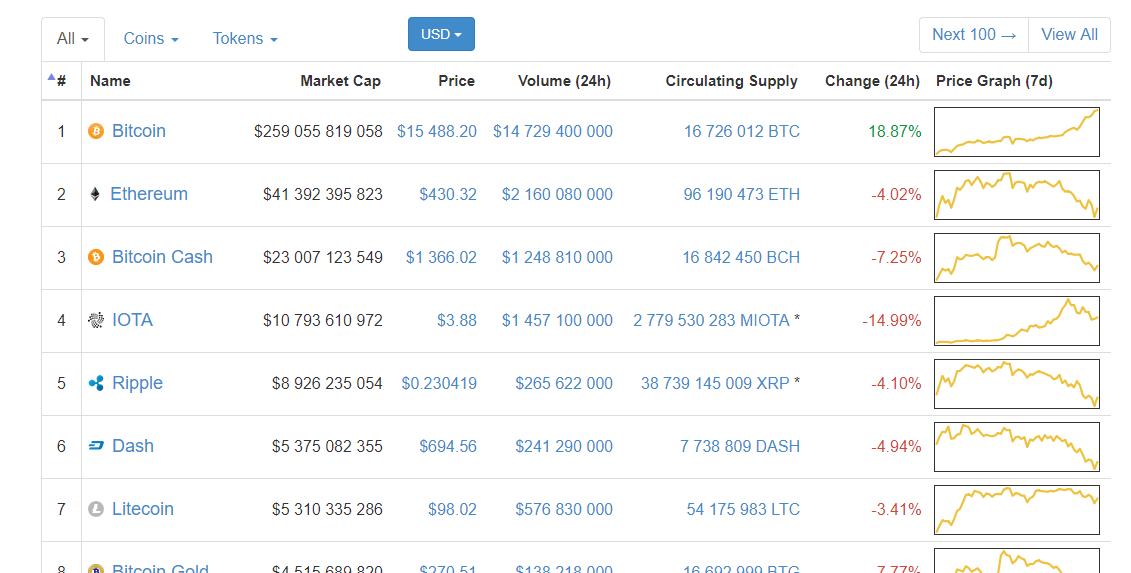Image resolution: width=1131 pixels, height=573 pixels.
Task: Click the sort arrow beside the # column
Action: coord(51,77)
